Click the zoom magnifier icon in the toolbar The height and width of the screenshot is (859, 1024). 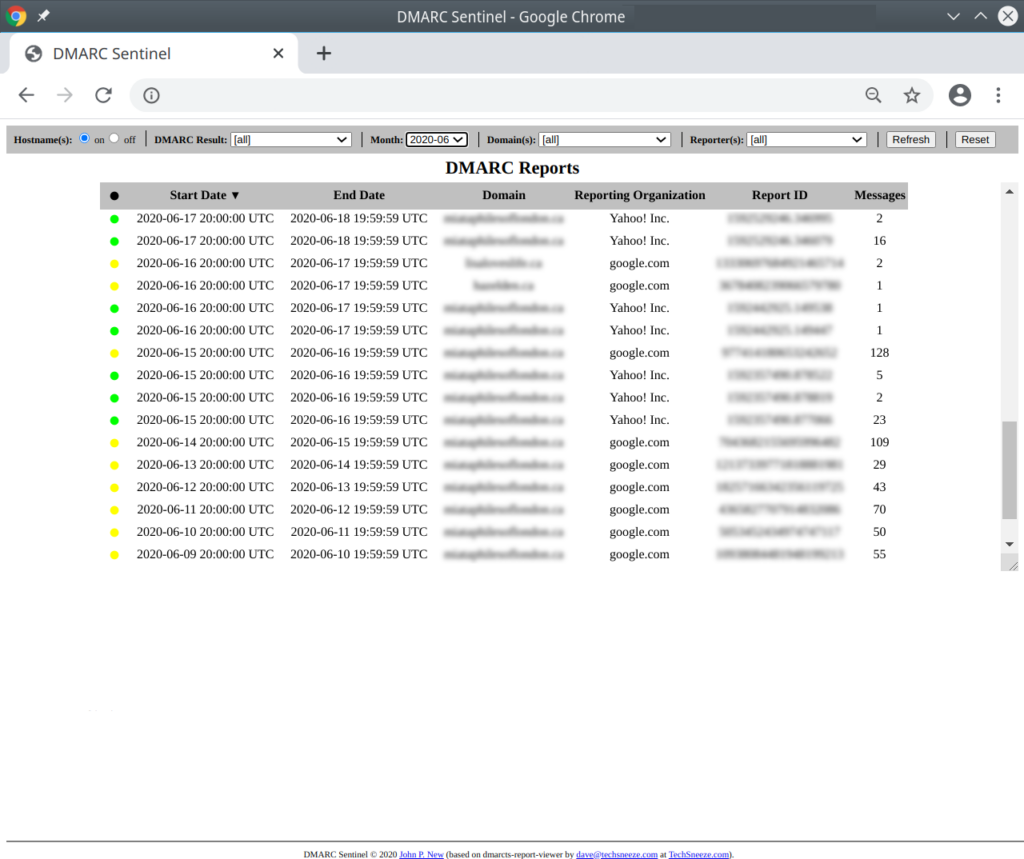873,95
